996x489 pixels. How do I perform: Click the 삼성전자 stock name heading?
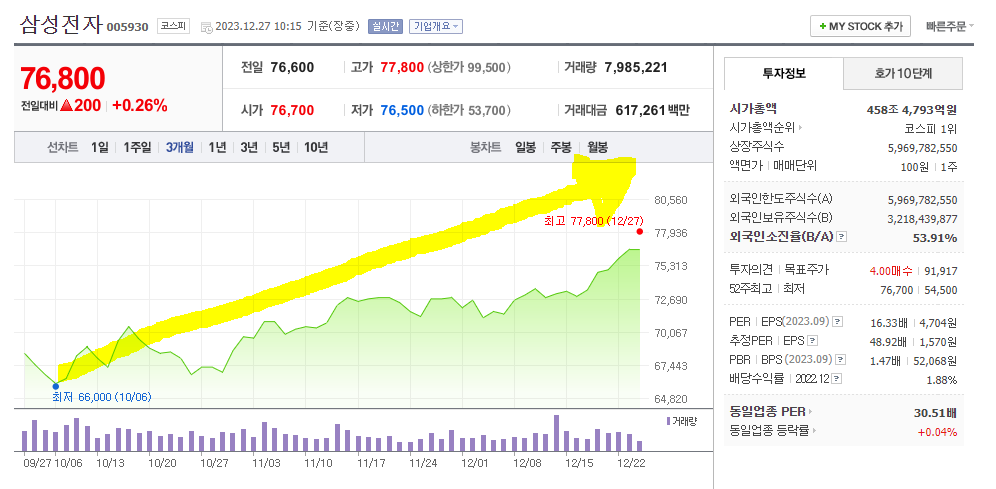tap(60, 25)
